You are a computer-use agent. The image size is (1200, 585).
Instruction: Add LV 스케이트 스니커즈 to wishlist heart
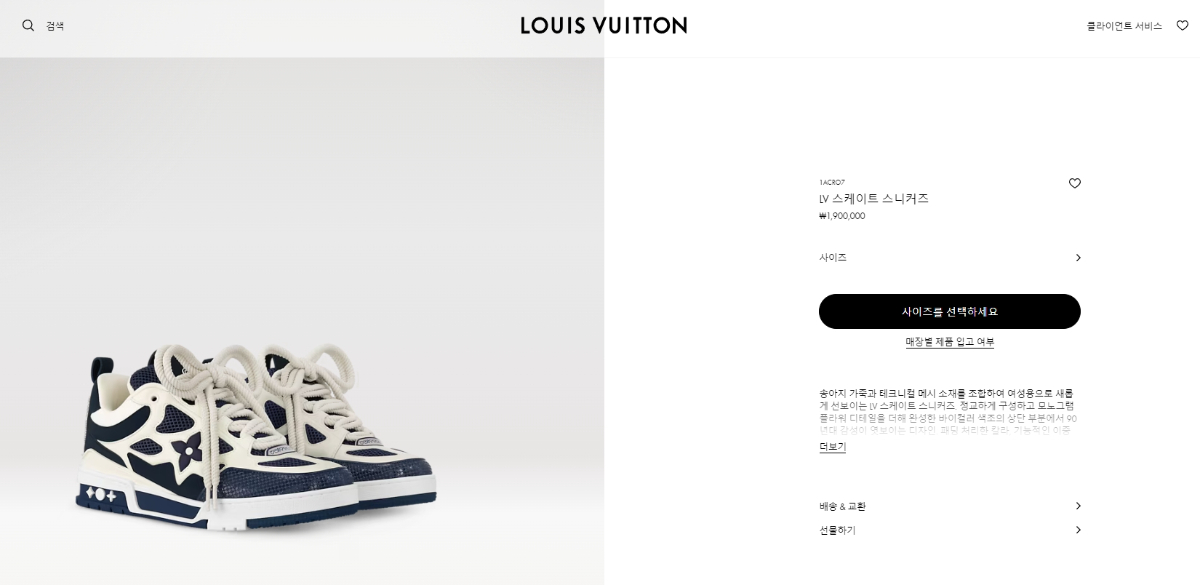pyautogui.click(x=1075, y=183)
